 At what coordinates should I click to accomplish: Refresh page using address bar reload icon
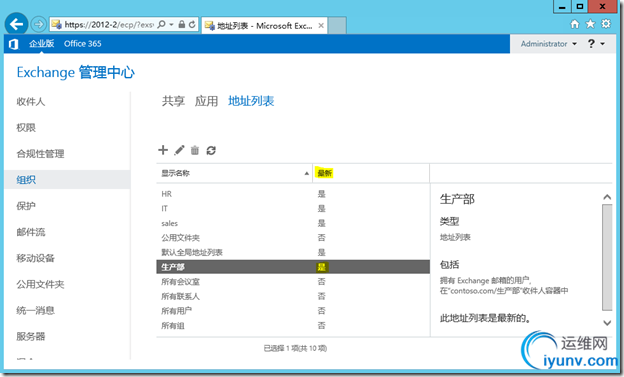click(x=192, y=24)
